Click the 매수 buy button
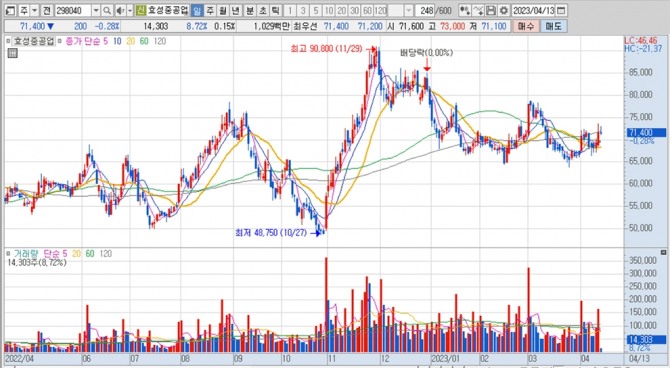 click(x=525, y=26)
